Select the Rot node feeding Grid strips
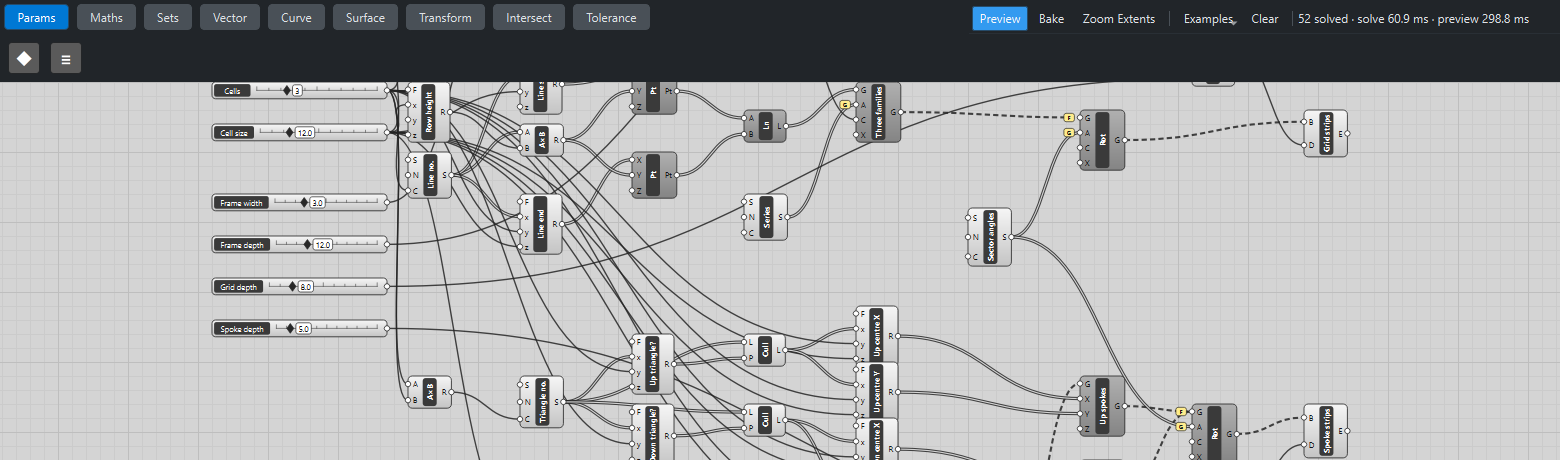 pos(1102,140)
